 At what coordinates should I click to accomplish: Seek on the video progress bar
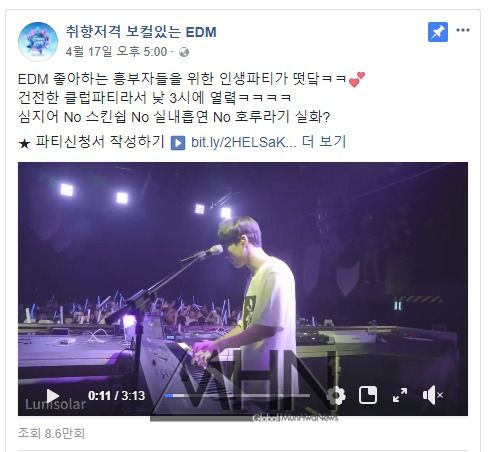[237, 396]
